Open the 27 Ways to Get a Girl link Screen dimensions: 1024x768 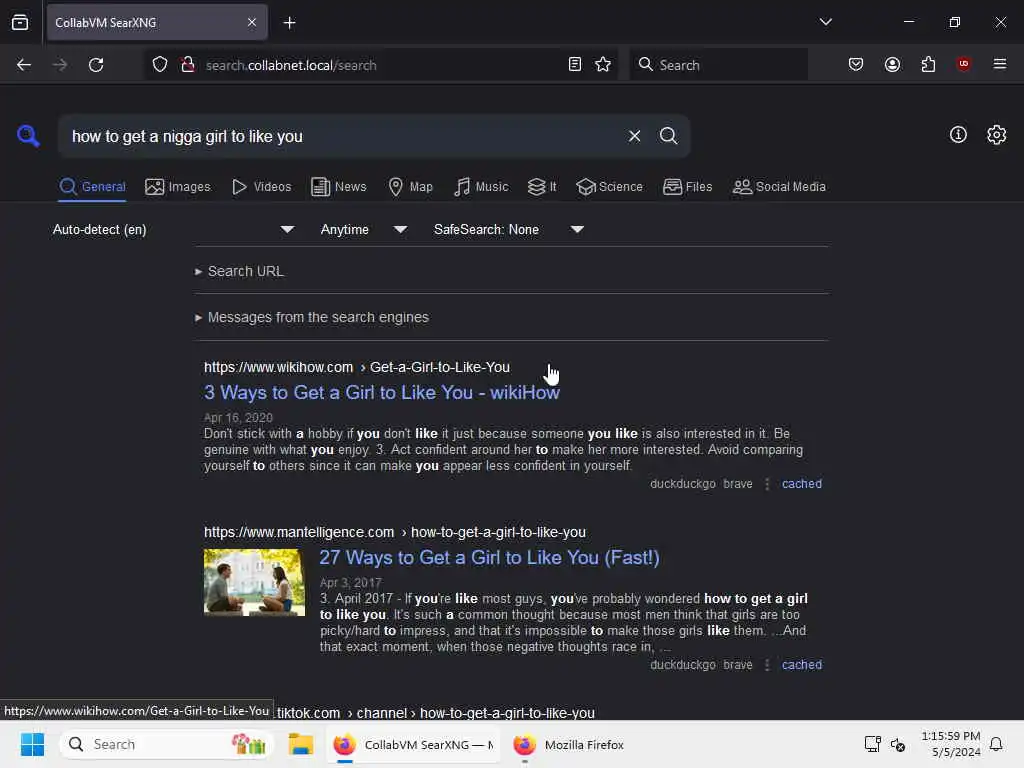point(489,558)
